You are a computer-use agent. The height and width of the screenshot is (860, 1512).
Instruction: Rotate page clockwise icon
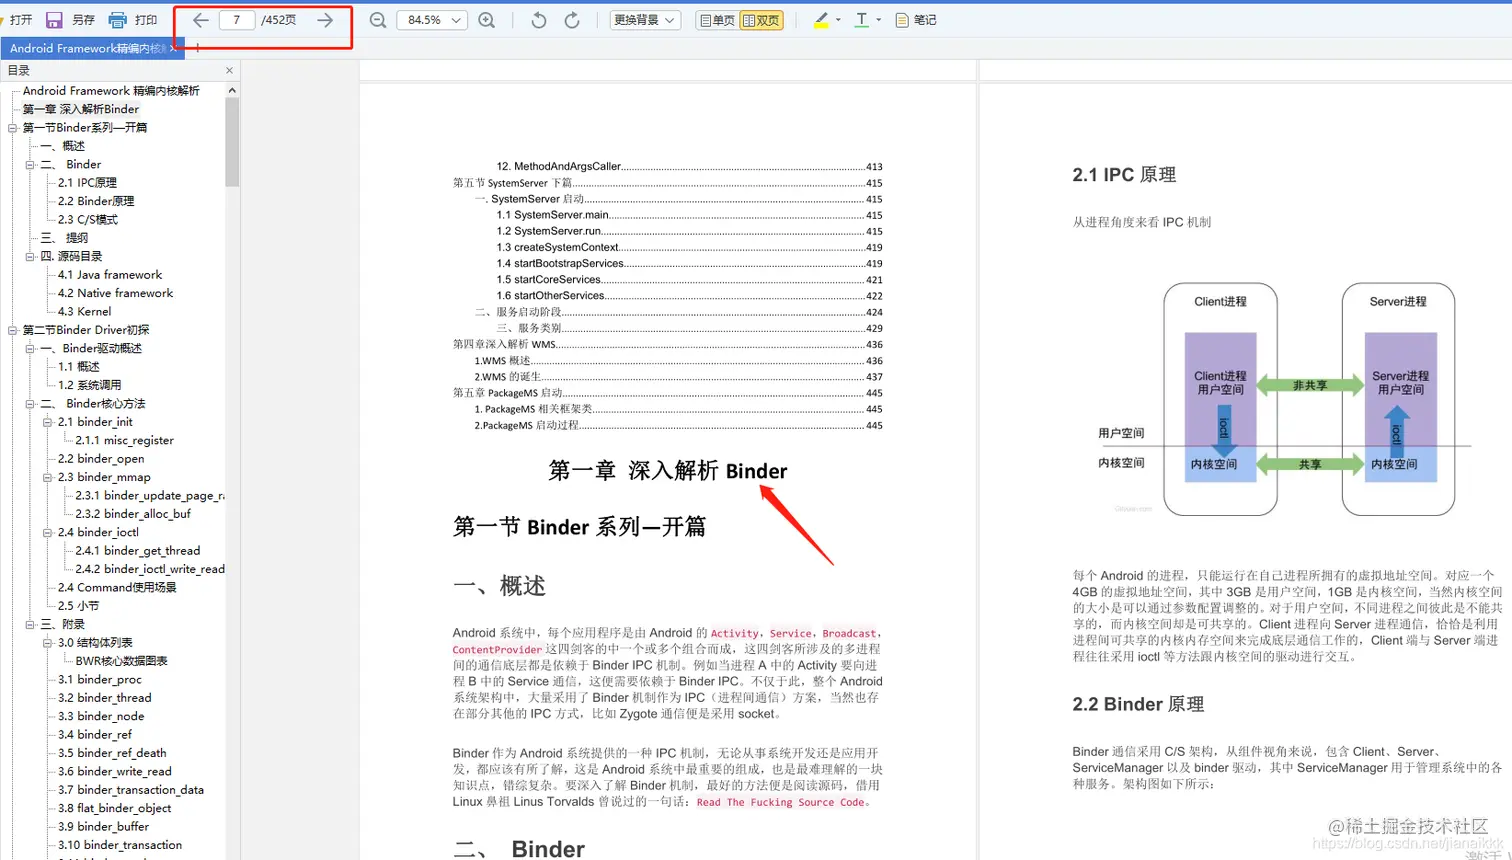[x=572, y=20]
